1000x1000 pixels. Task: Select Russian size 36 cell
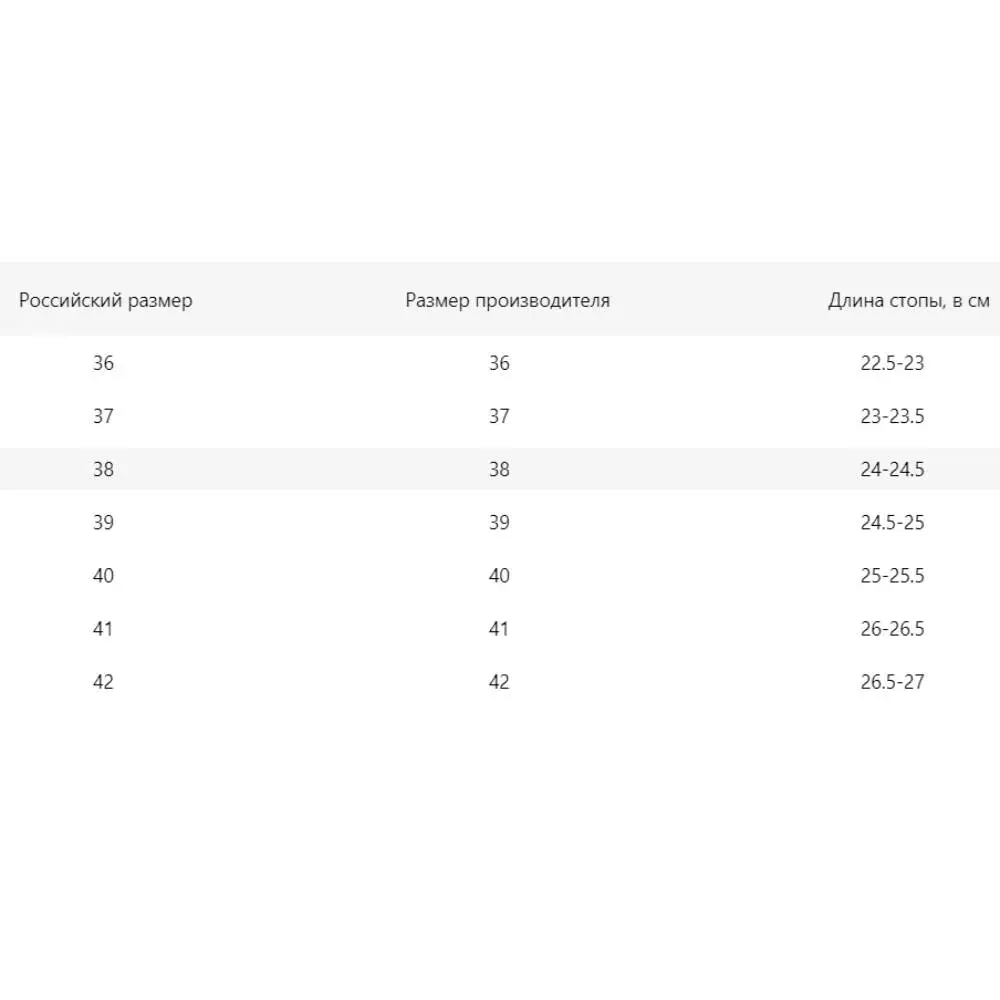pyautogui.click(x=104, y=363)
